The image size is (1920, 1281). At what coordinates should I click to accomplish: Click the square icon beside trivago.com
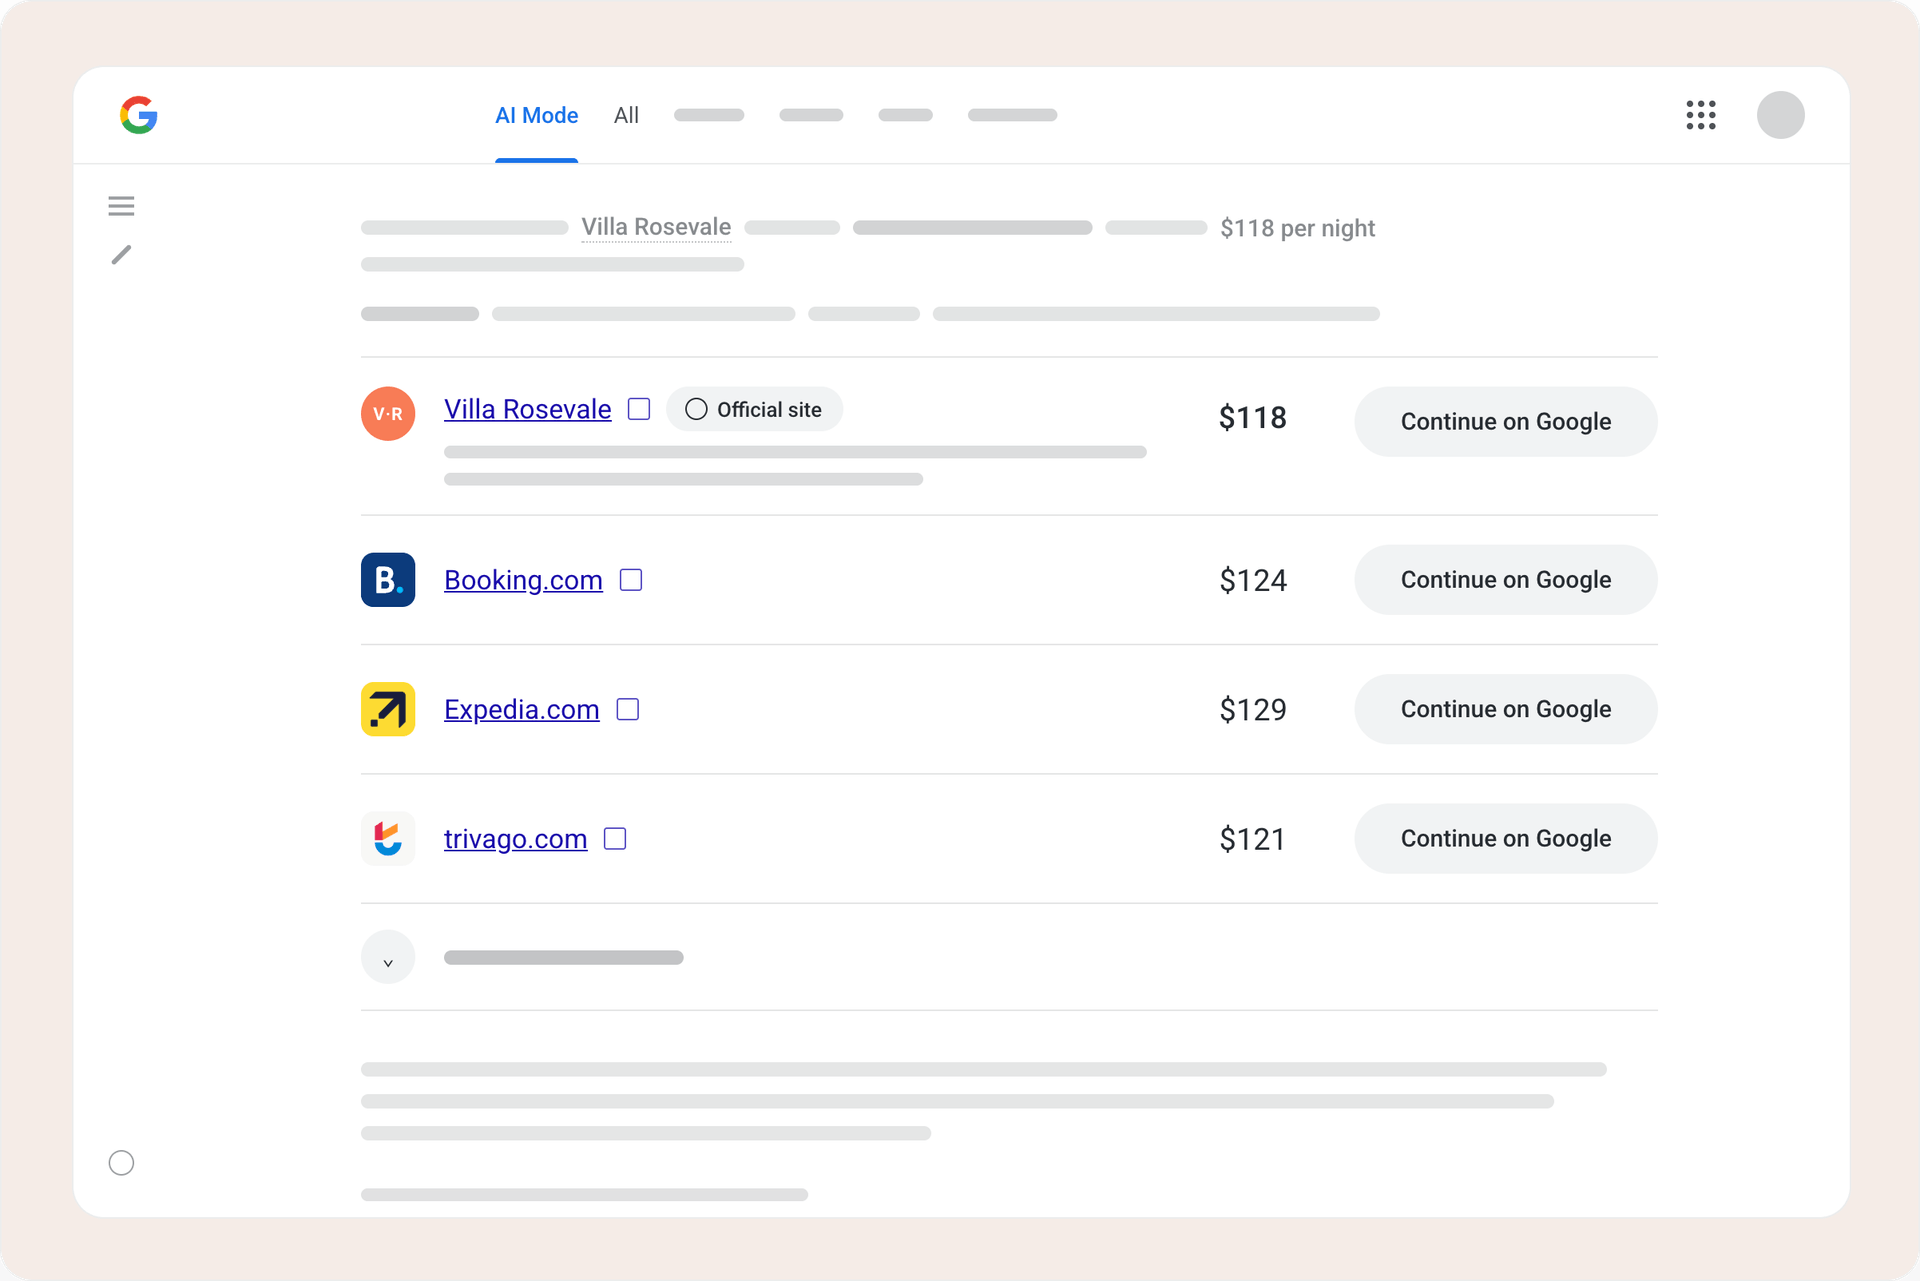pos(615,838)
